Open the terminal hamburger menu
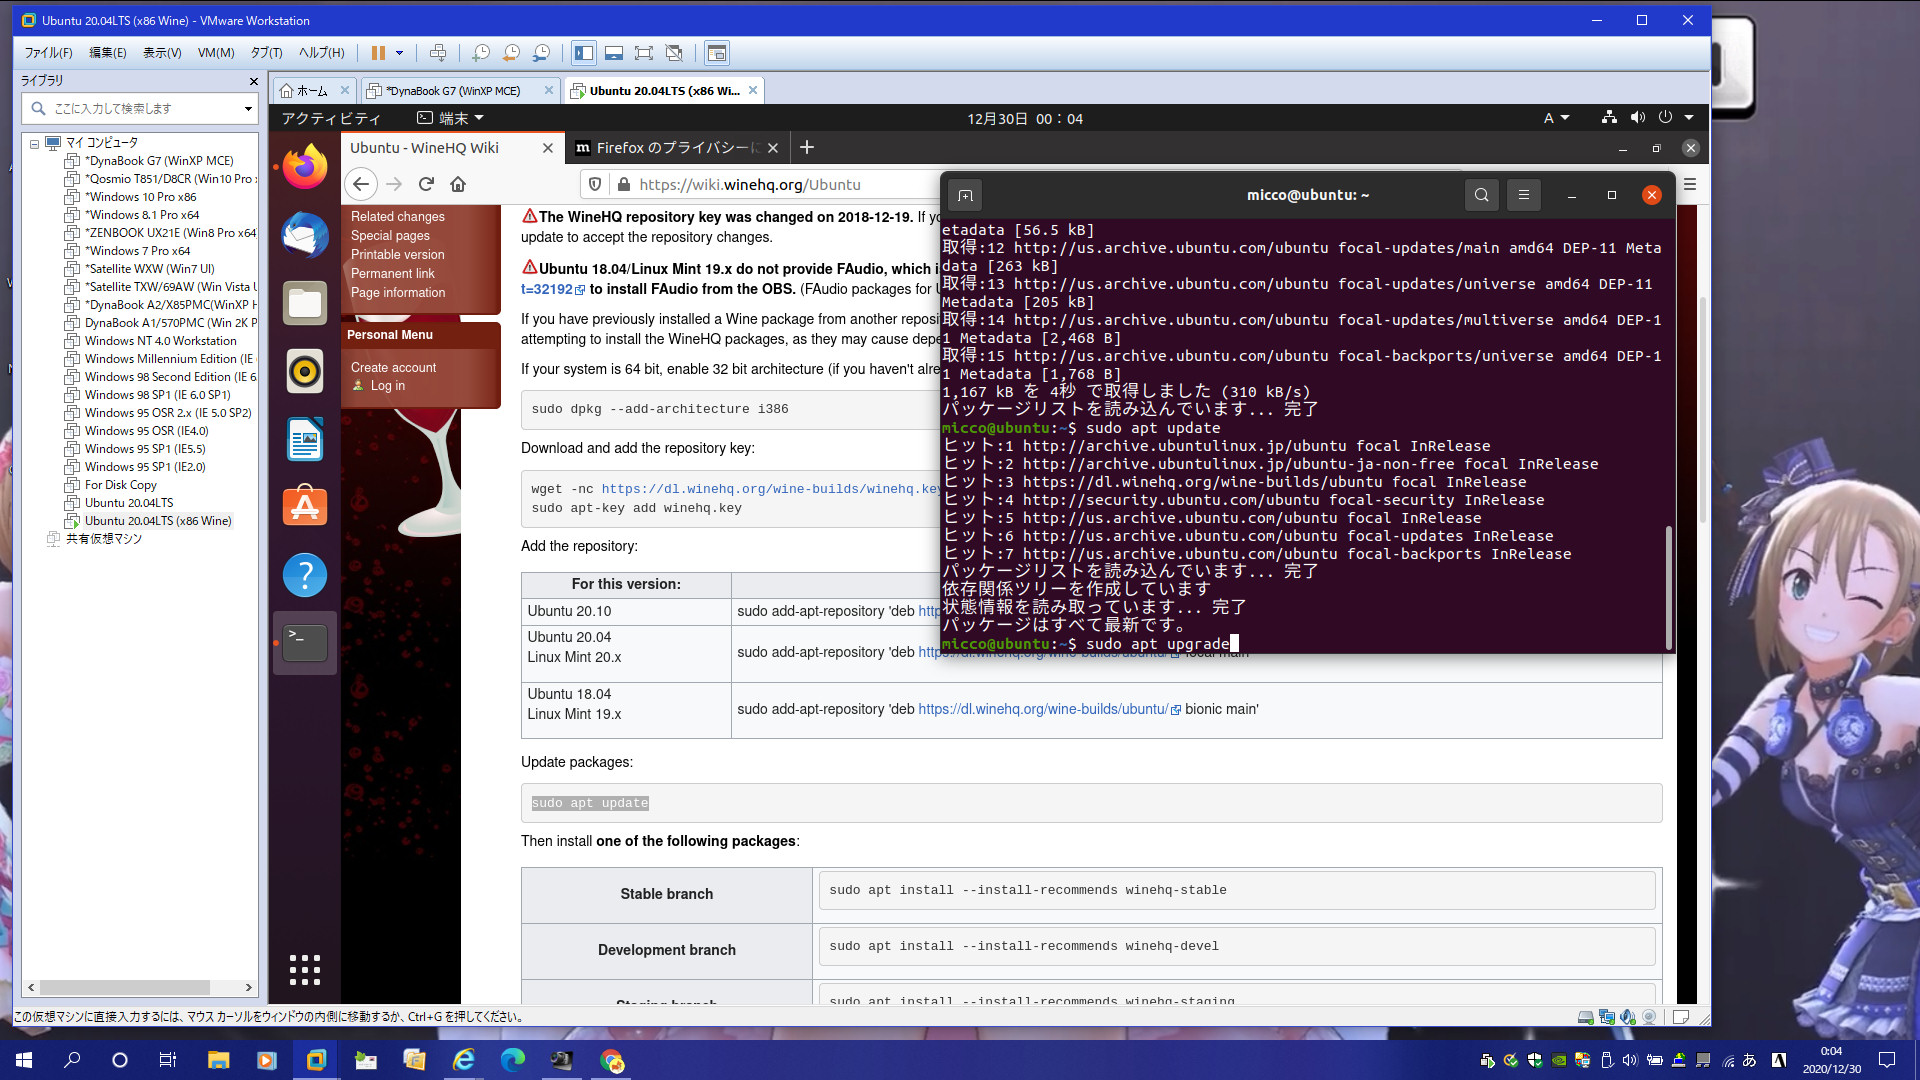This screenshot has width=1920, height=1080. 1524,195
